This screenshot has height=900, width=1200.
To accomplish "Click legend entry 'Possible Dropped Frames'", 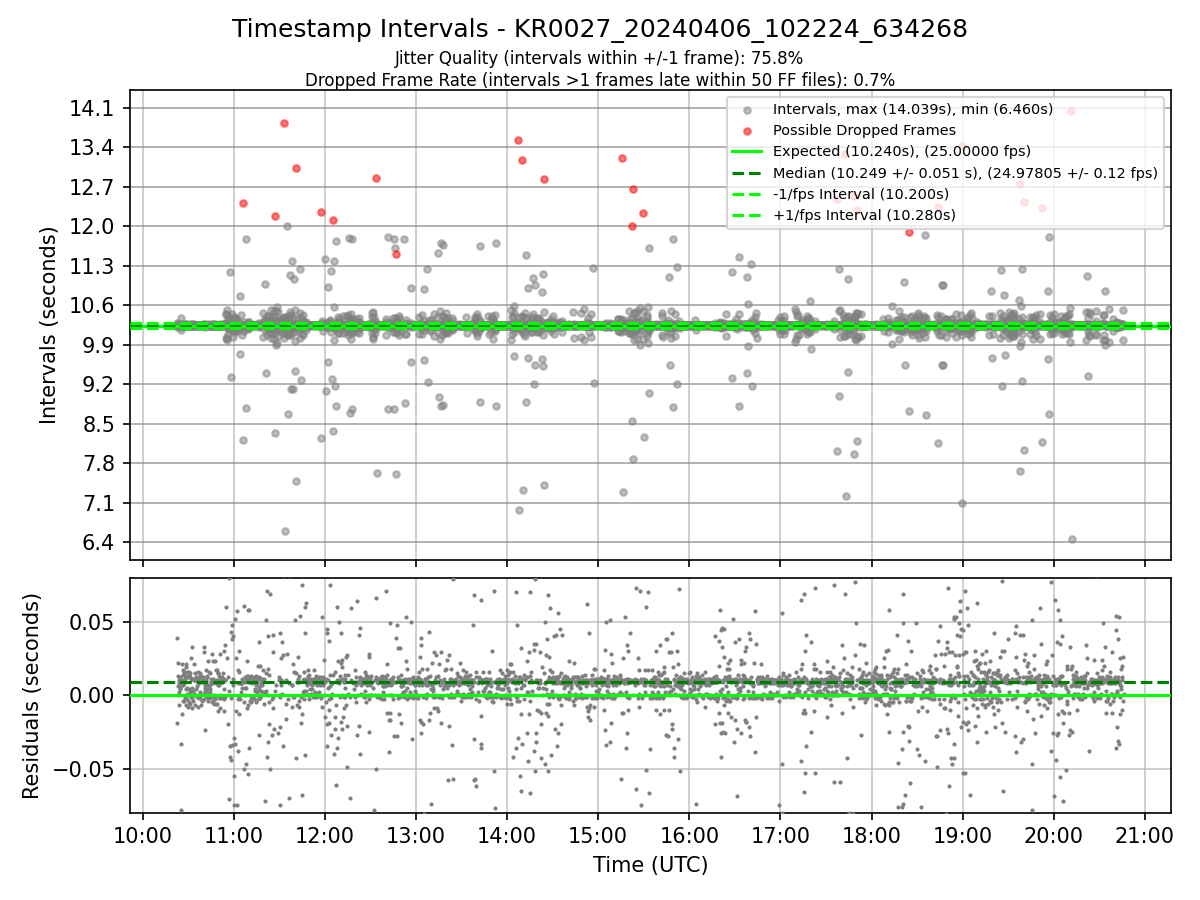I will click(x=864, y=130).
